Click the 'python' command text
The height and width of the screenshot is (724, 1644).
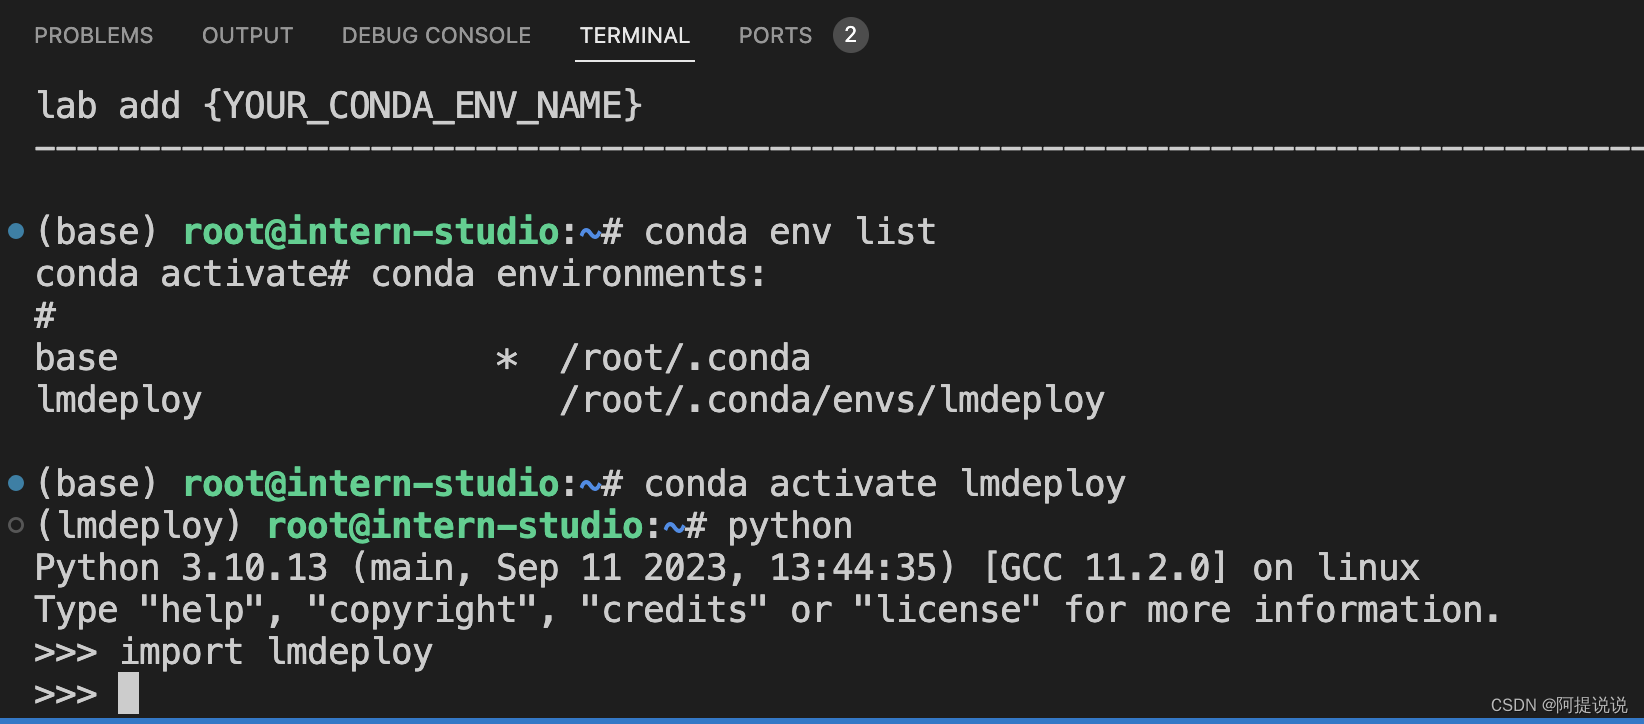(x=790, y=526)
